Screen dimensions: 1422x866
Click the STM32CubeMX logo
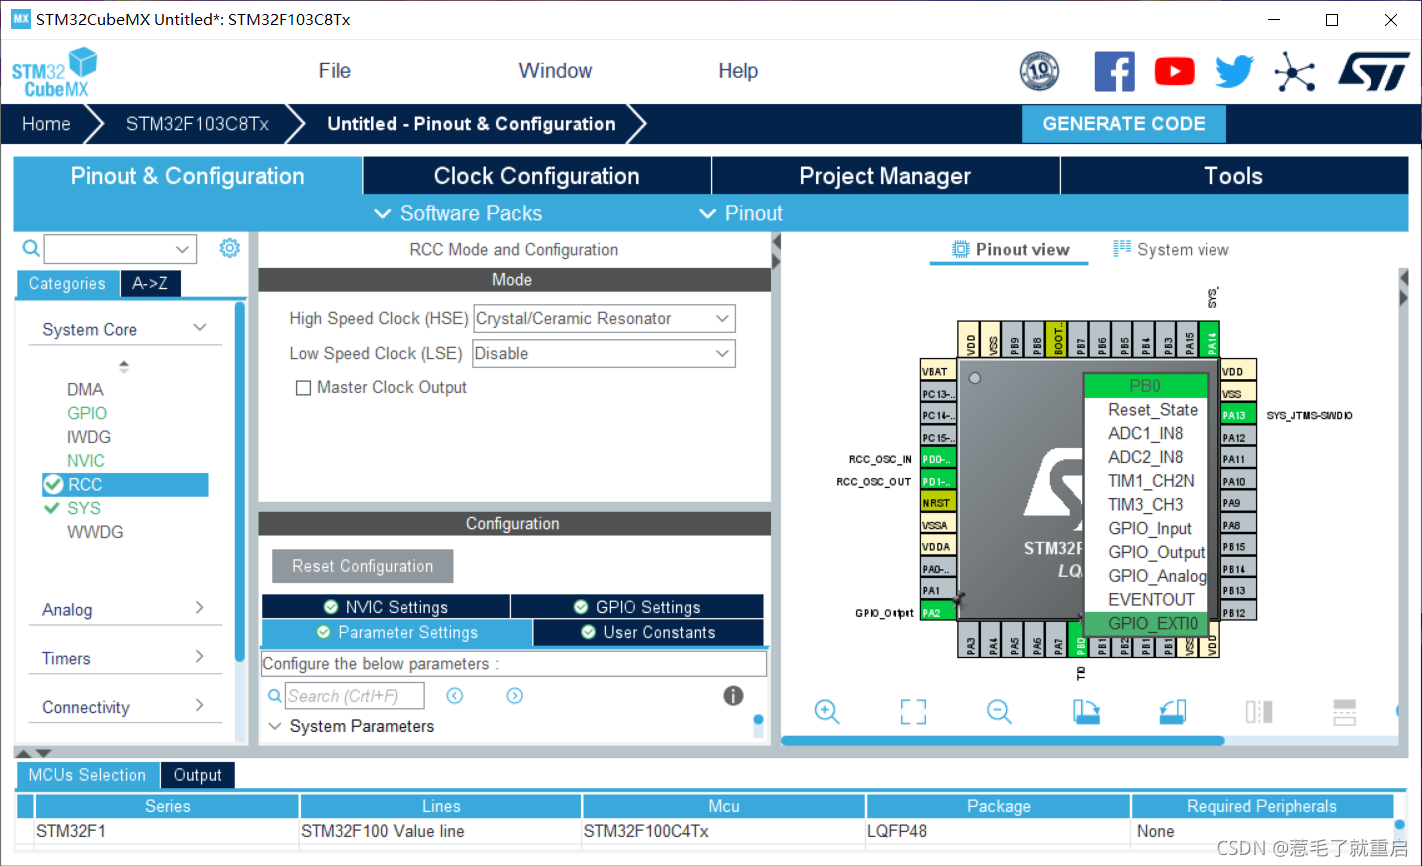[x=54, y=72]
